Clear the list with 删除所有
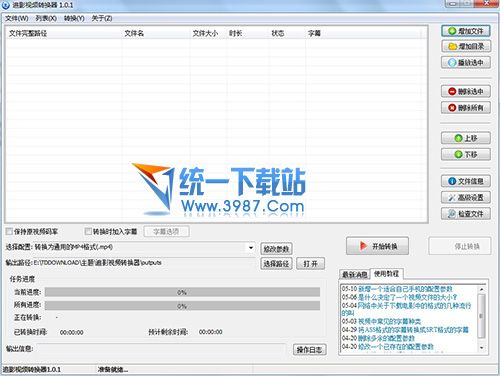This screenshot has height=376, width=500. pyautogui.click(x=466, y=108)
